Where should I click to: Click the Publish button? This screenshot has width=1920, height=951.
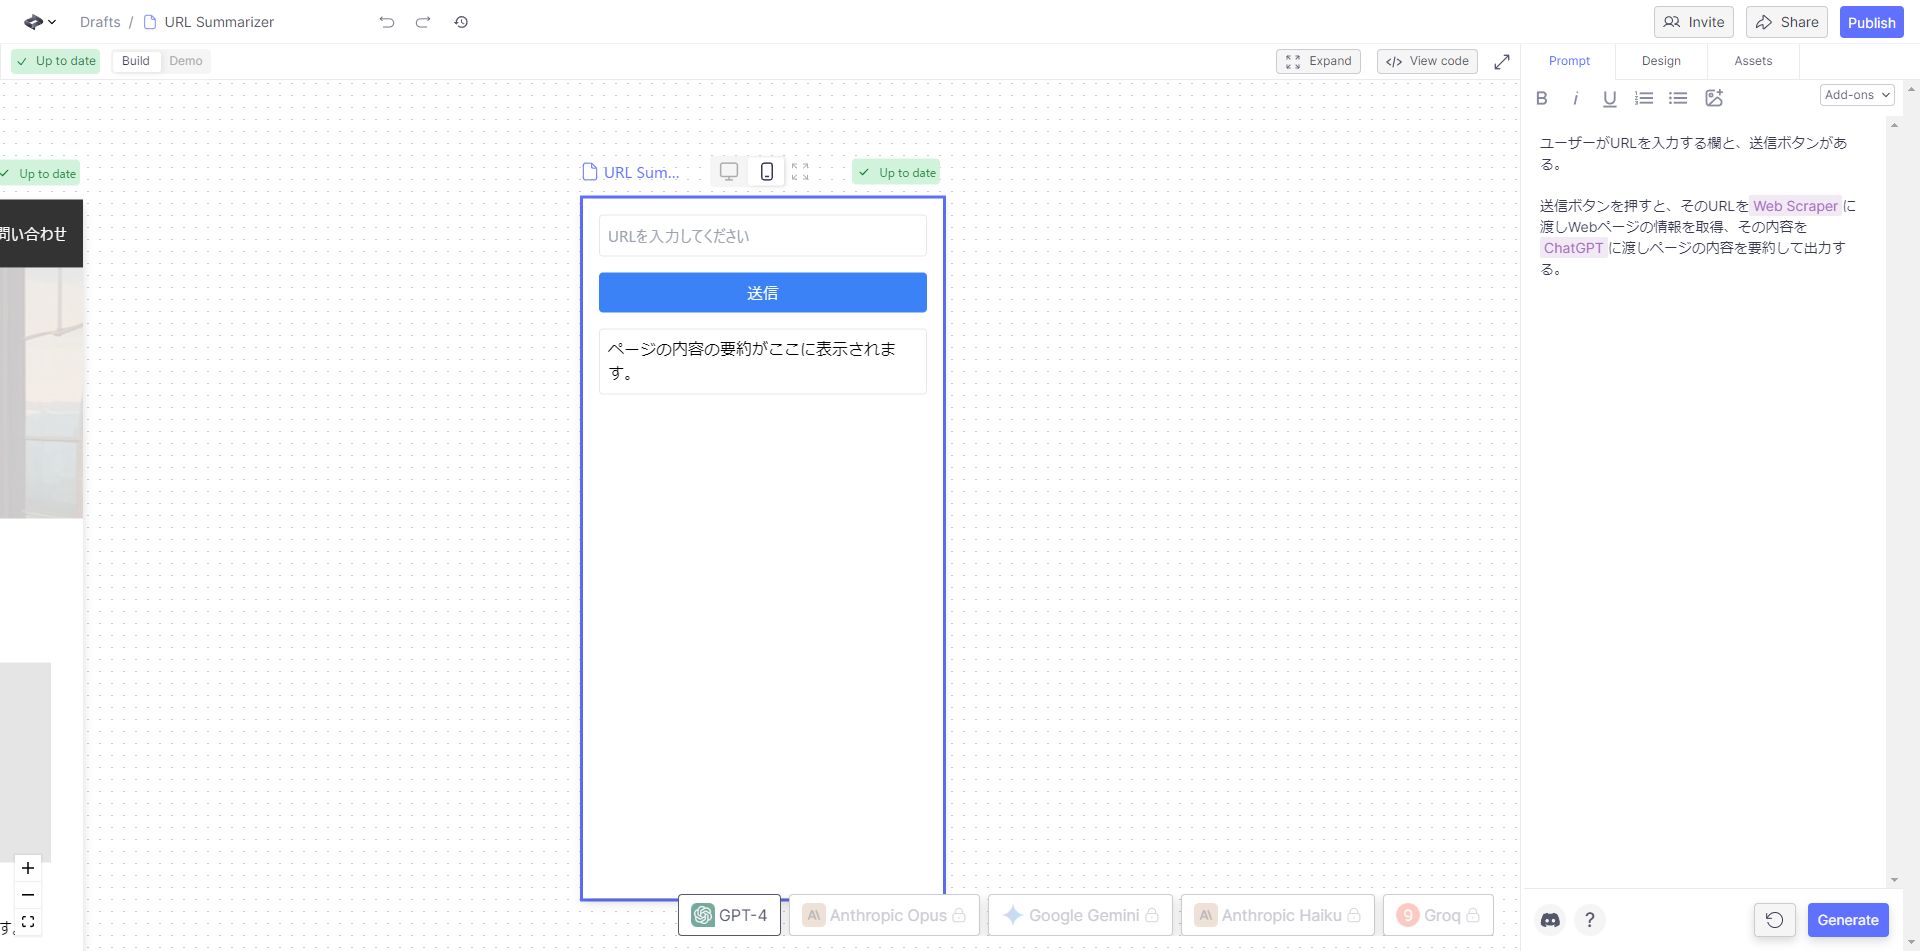[x=1871, y=21]
